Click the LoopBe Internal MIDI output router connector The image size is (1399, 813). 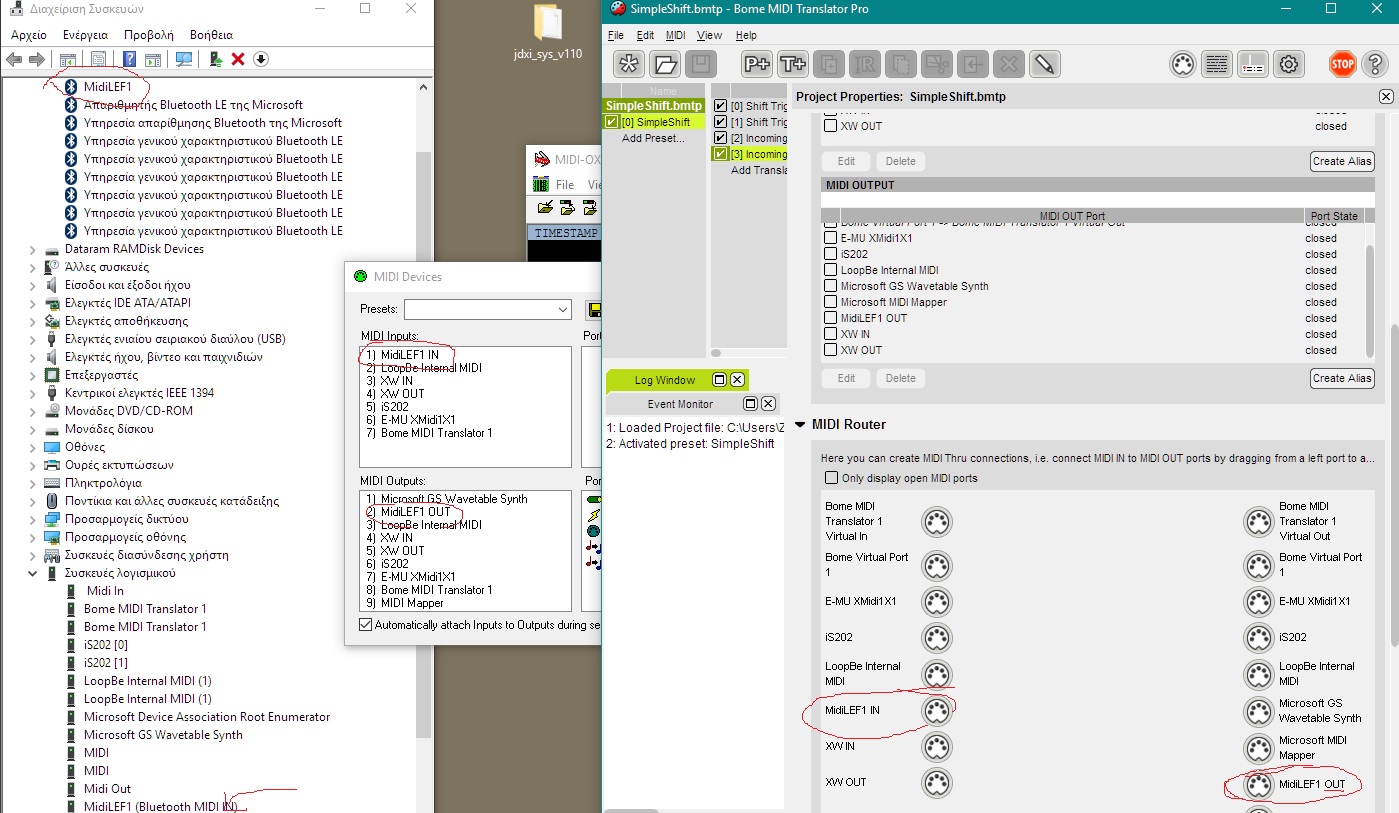pyautogui.click(x=1258, y=674)
